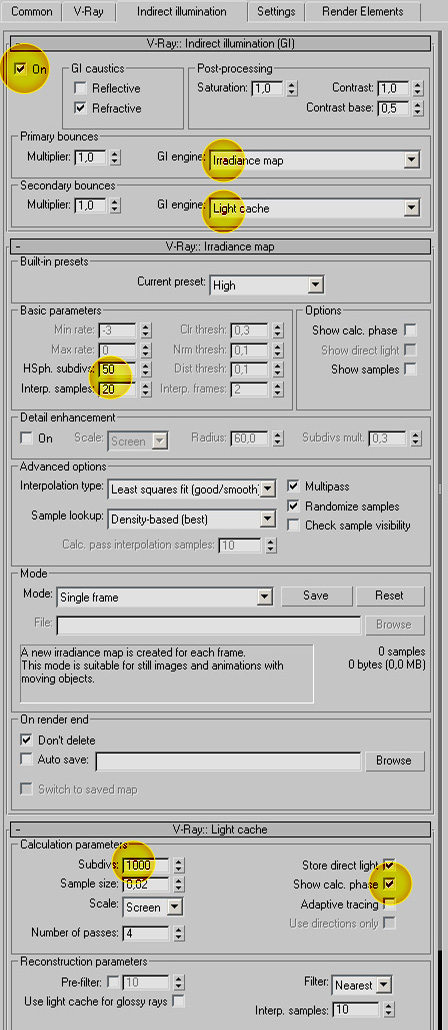Click the Contrast base spinner arrows
Viewport: 448px width, 1030px height.
[x=417, y=108]
